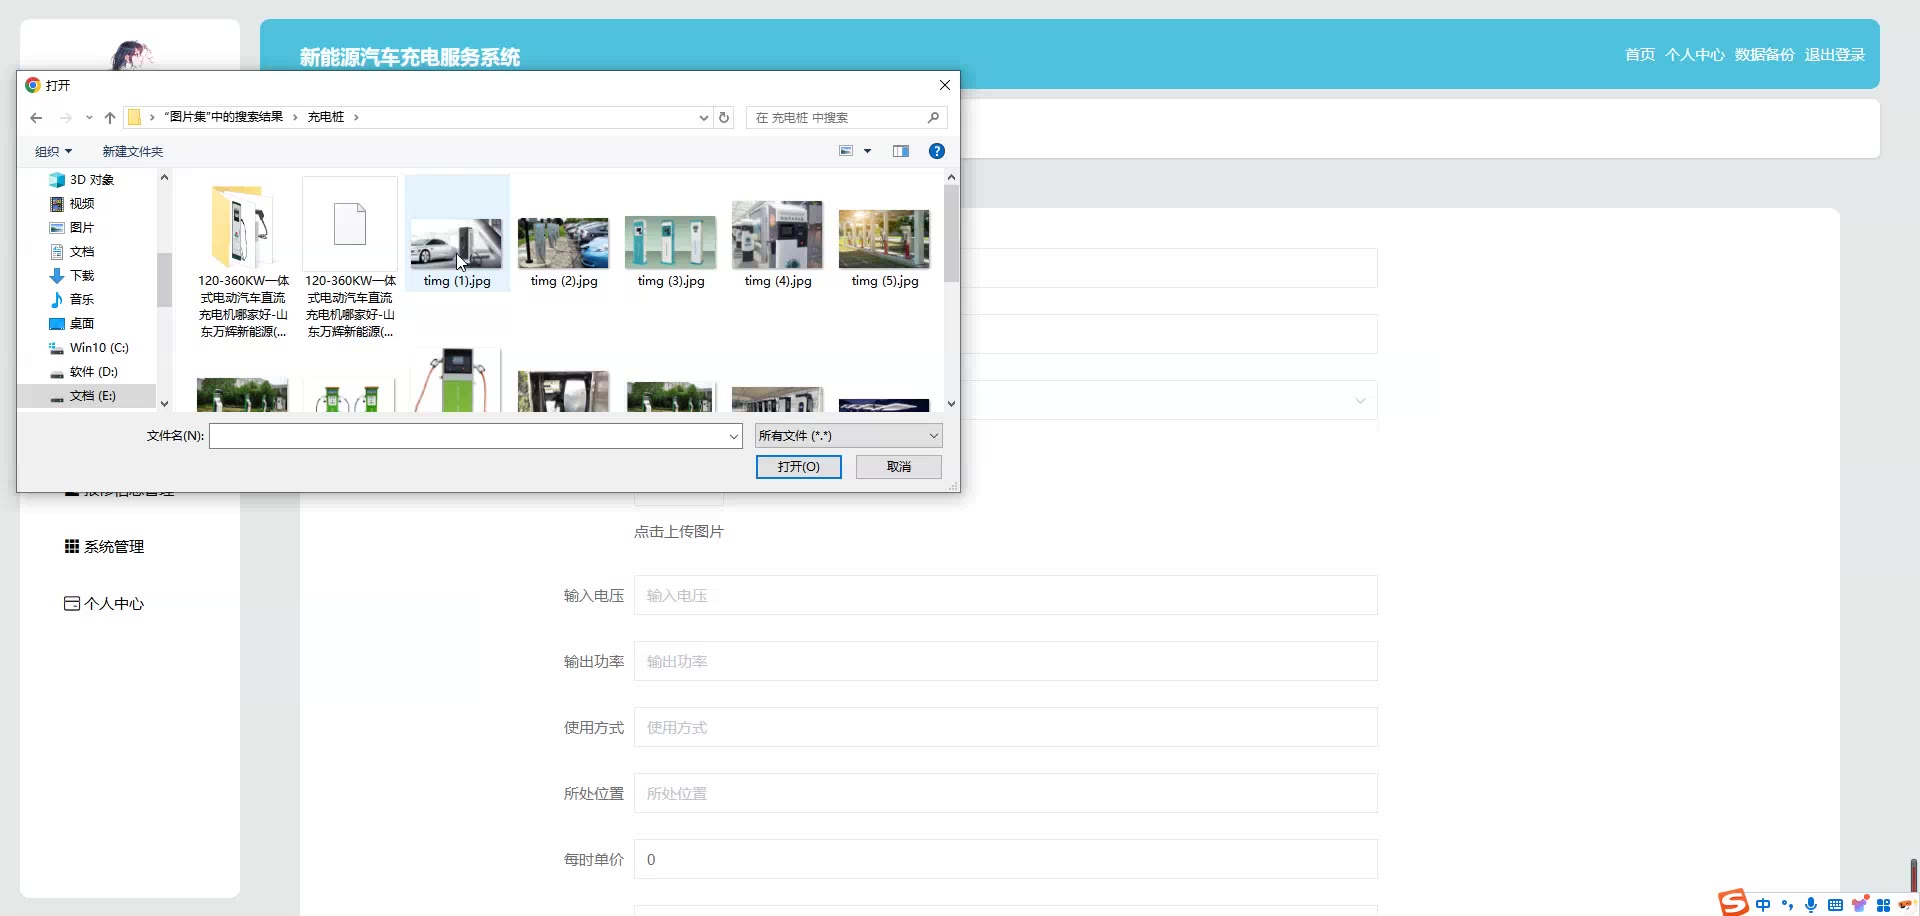The height and width of the screenshot is (916, 1920).
Task: Go up one folder level
Action: [110, 118]
